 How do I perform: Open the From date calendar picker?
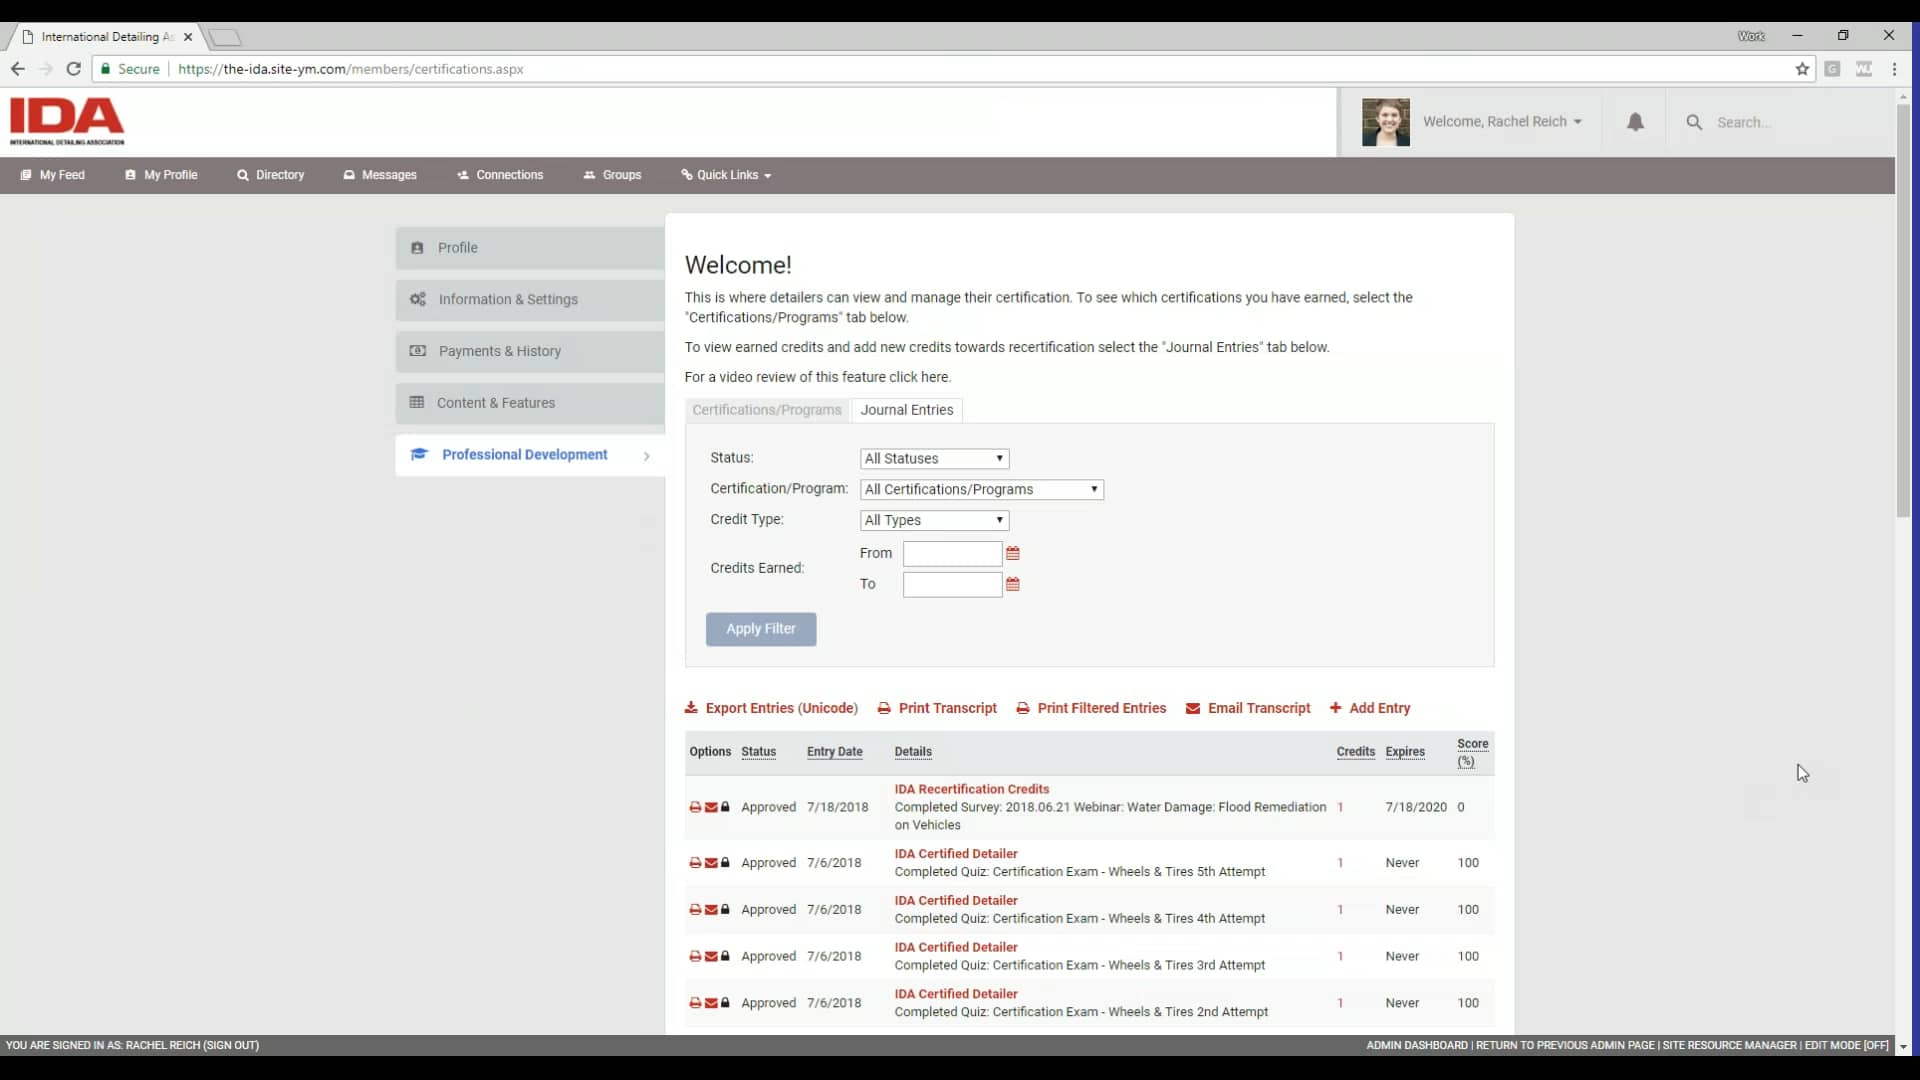(x=1013, y=552)
